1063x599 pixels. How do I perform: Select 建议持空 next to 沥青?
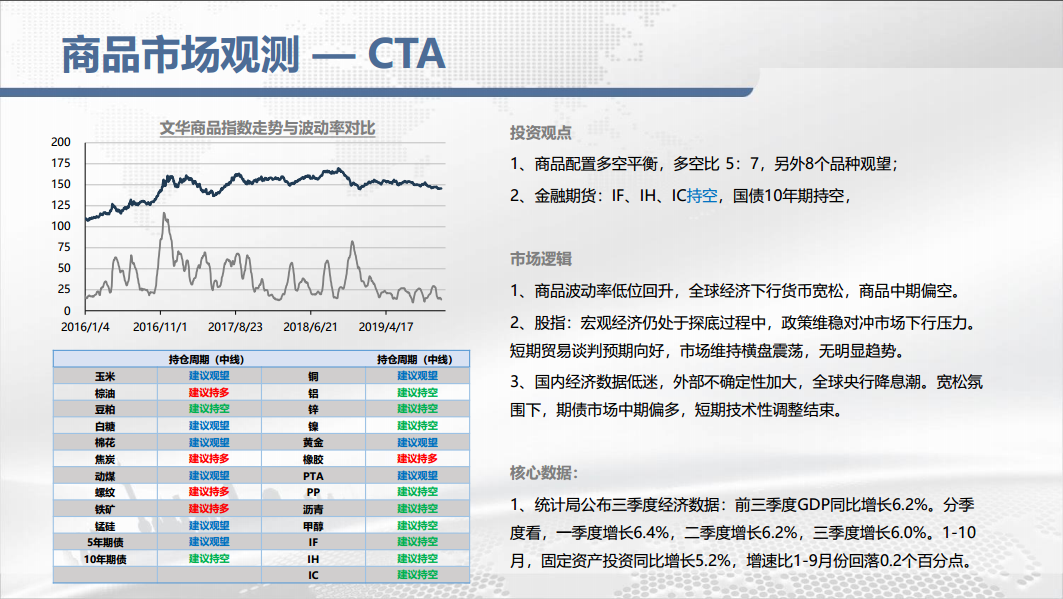point(418,509)
